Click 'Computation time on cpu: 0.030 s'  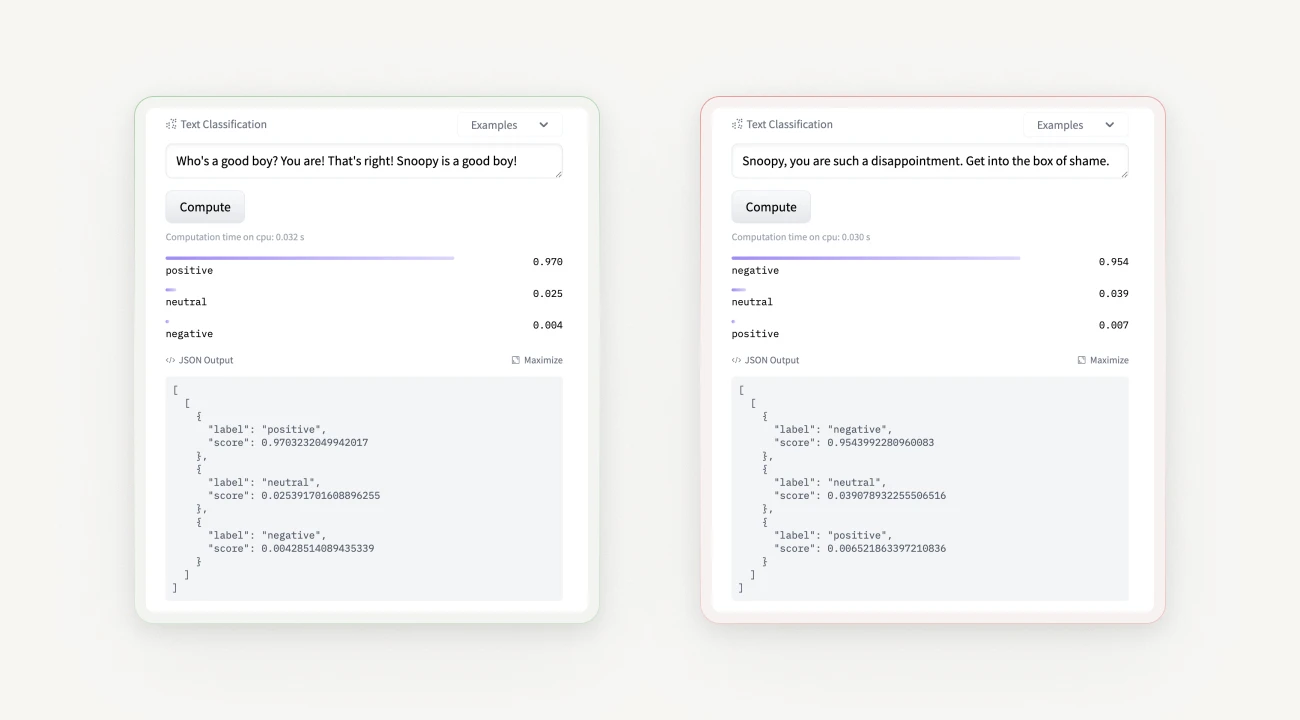coord(801,238)
